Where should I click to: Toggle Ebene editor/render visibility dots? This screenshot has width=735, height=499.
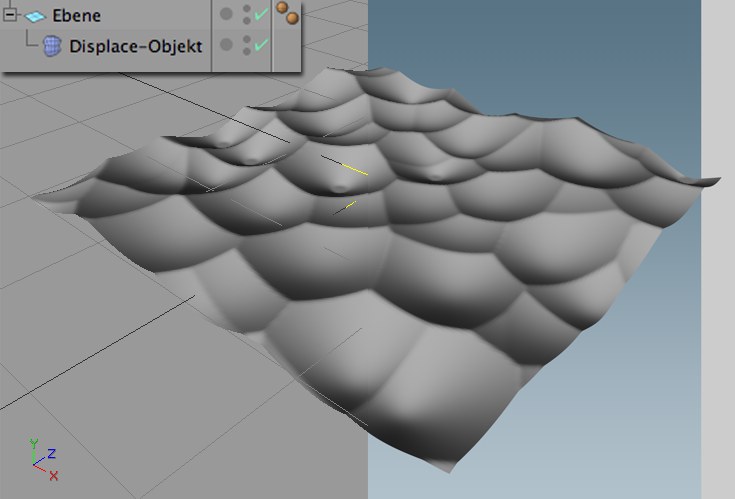click(247, 15)
